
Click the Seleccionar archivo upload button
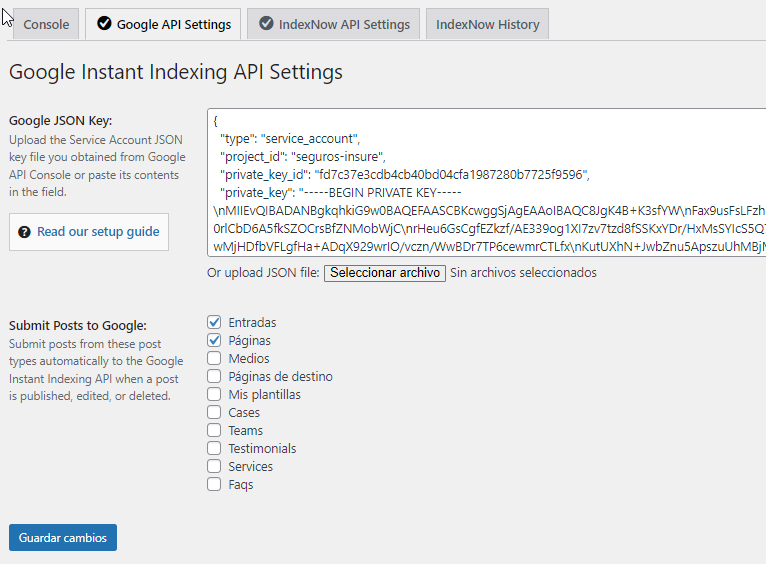(x=385, y=273)
